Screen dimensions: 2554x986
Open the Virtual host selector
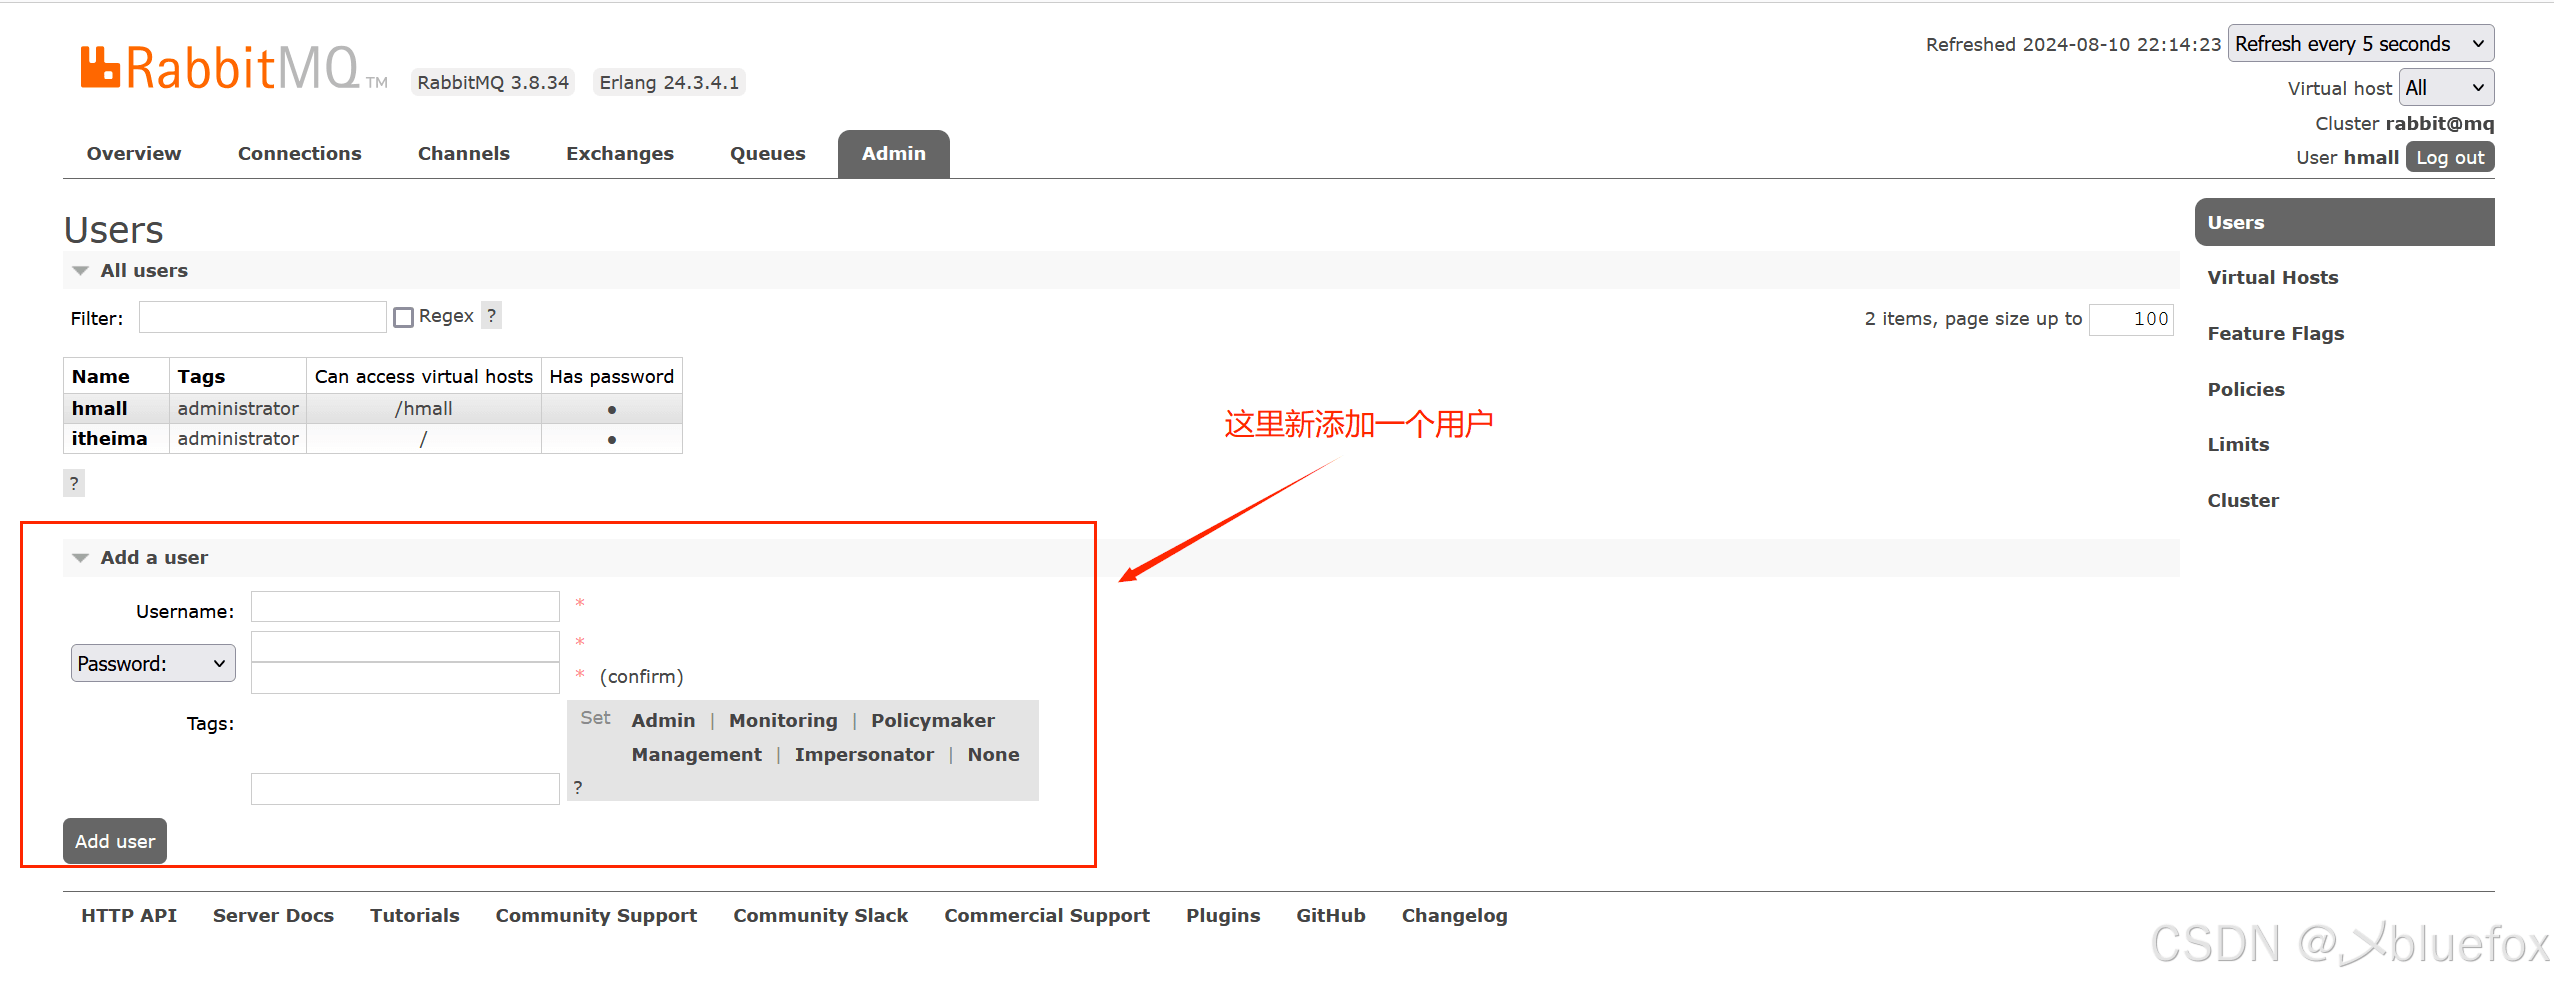tap(2446, 88)
